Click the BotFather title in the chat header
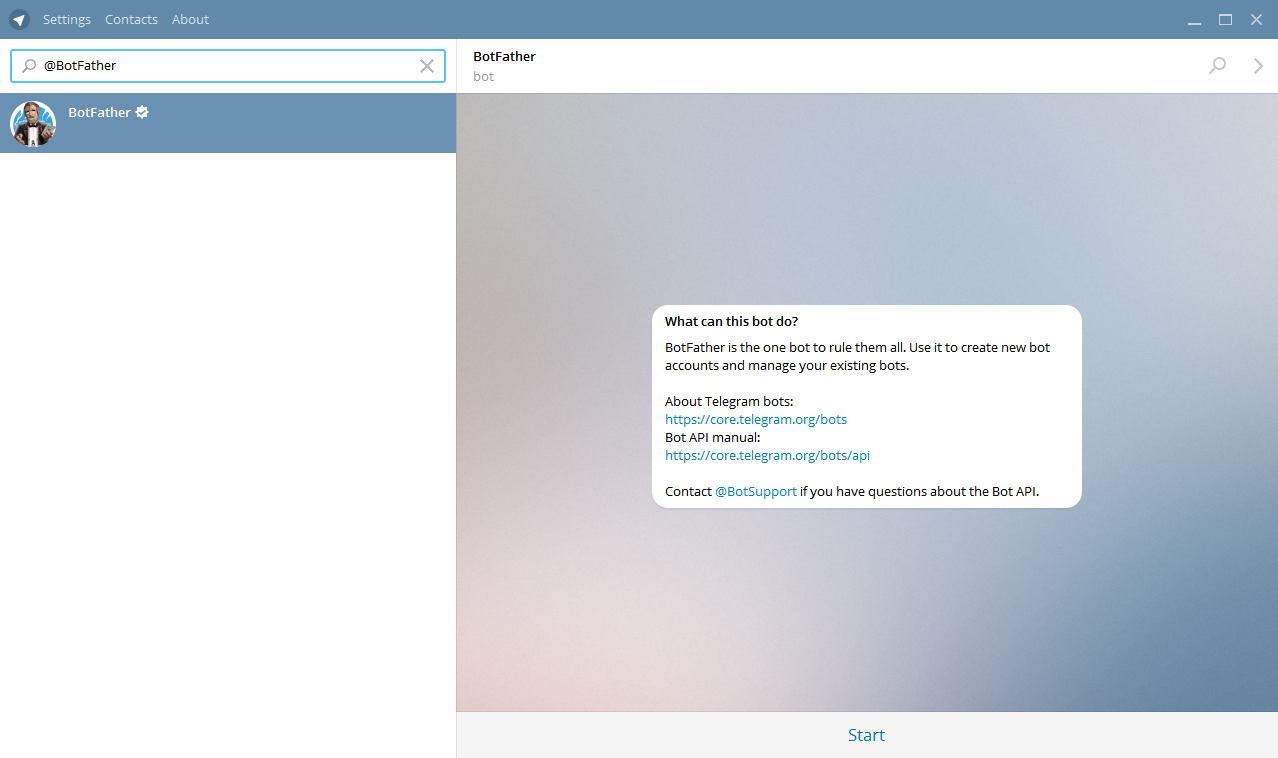The height and width of the screenshot is (758, 1278). coord(504,57)
